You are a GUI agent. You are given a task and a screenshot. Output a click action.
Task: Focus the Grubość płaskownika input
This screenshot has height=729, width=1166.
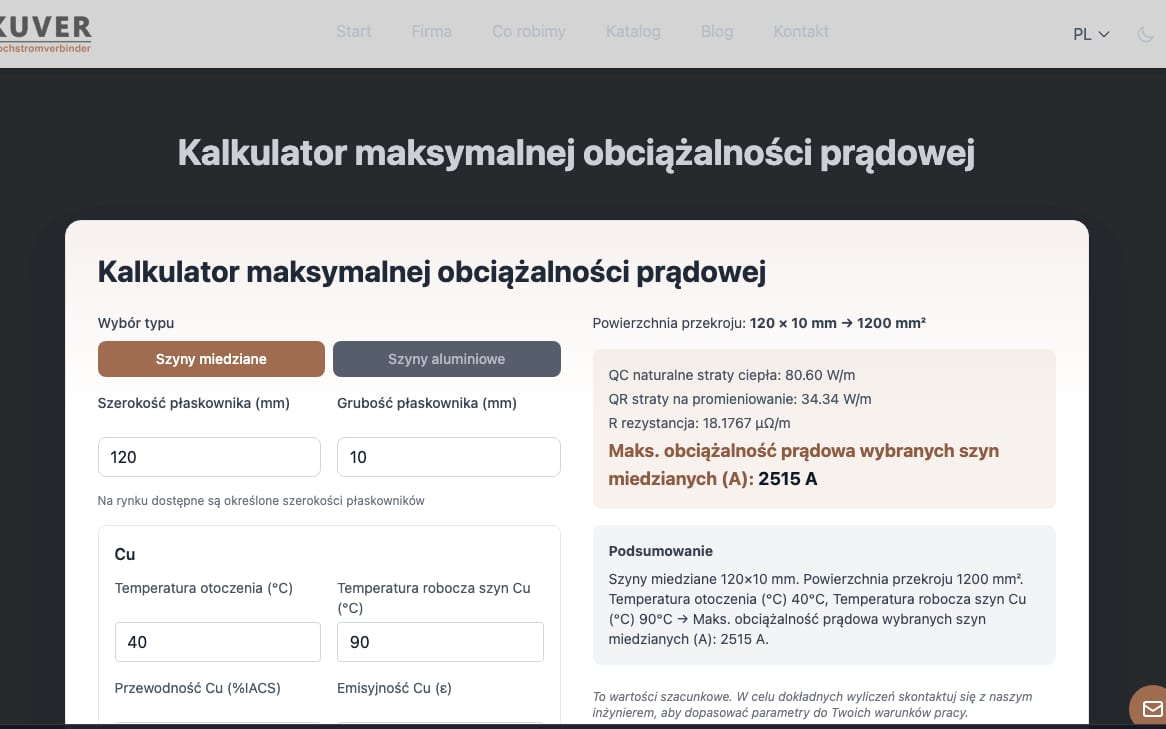point(448,457)
